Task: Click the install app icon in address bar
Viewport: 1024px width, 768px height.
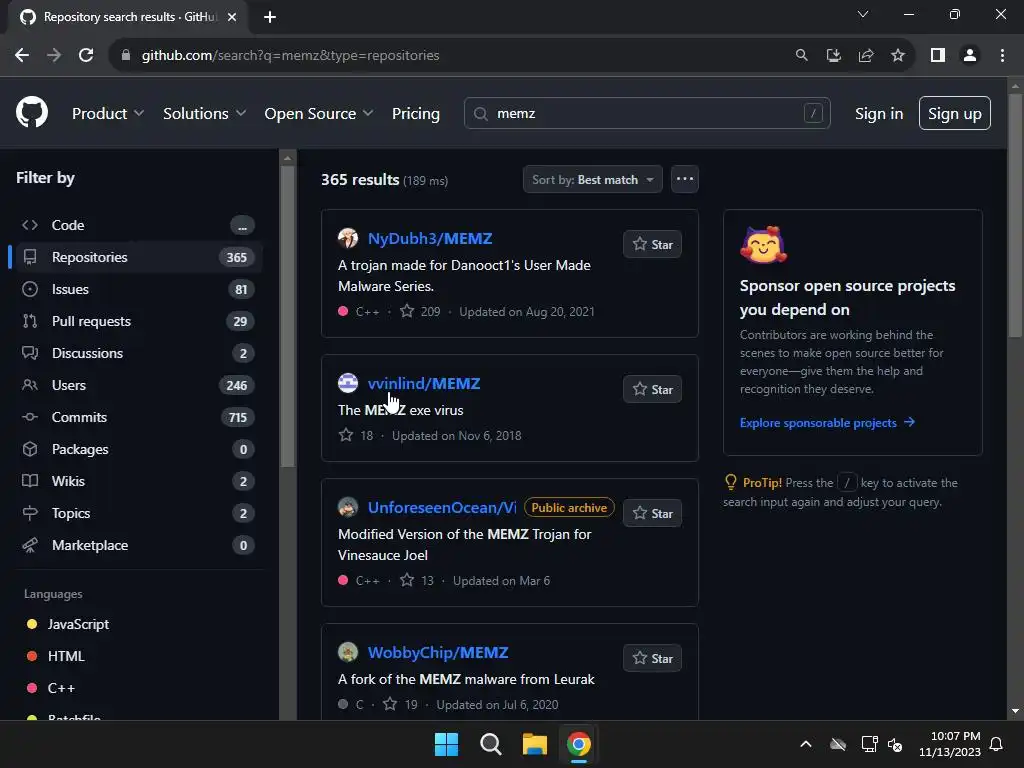Action: pos(833,56)
